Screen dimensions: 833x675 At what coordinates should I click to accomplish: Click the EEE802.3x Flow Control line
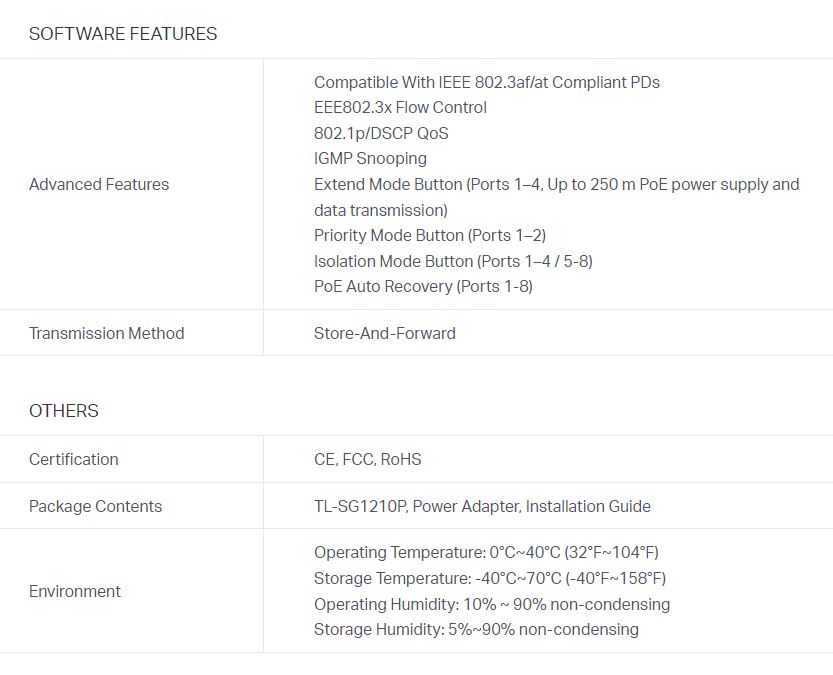click(x=400, y=107)
